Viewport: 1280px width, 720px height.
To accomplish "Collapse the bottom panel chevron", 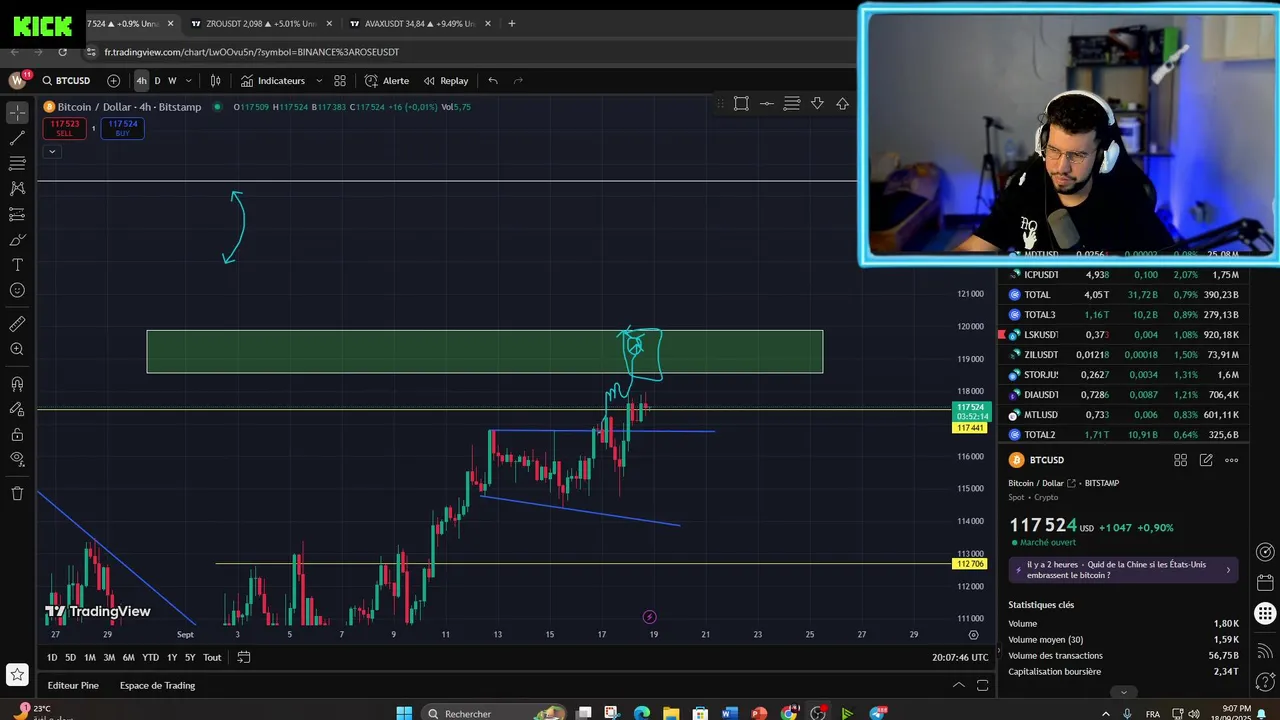I will [958, 685].
